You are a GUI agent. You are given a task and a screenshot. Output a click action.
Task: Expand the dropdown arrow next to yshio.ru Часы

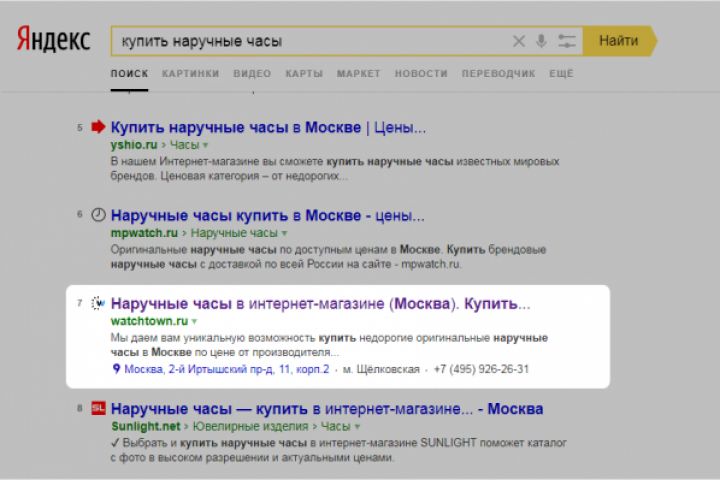[205, 145]
